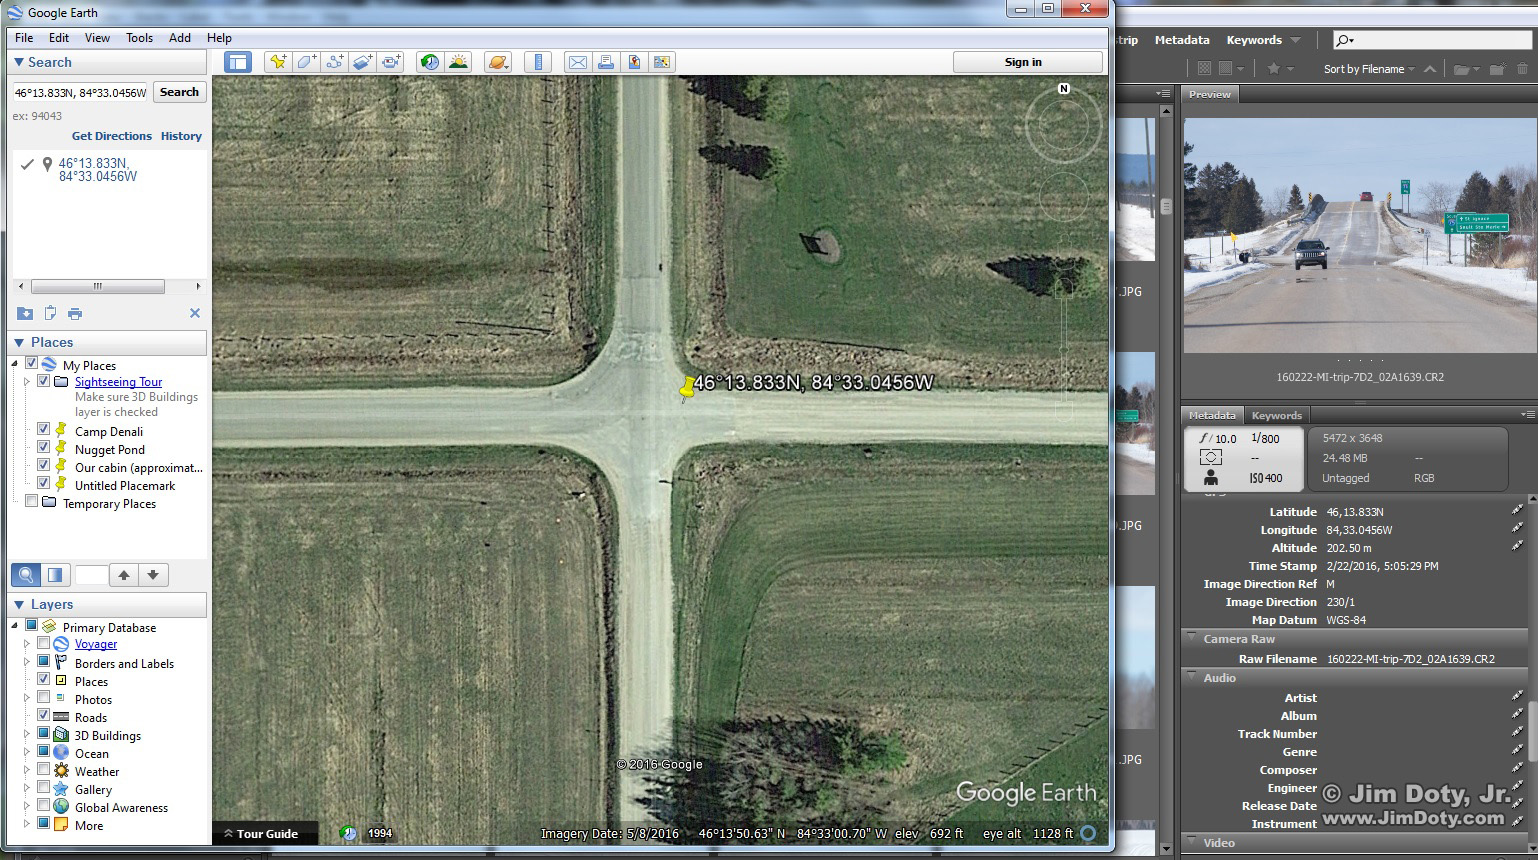The image size is (1538, 860).
Task: Add an image overlay
Action: click(362, 62)
